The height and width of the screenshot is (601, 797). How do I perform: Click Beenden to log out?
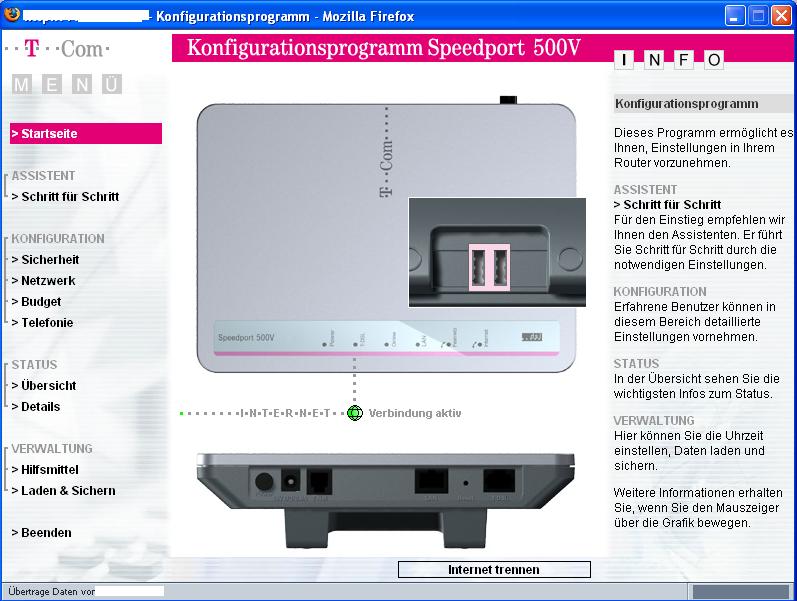click(41, 532)
